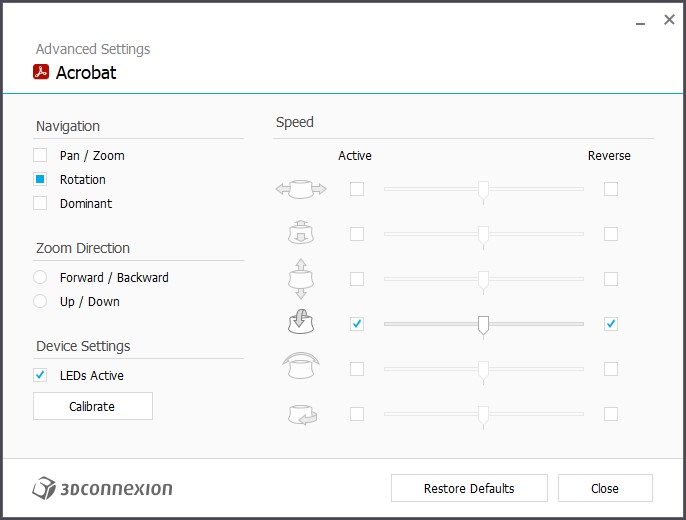The height and width of the screenshot is (520, 686).
Task: Minimize the Advanced Settings window
Action: point(640,22)
